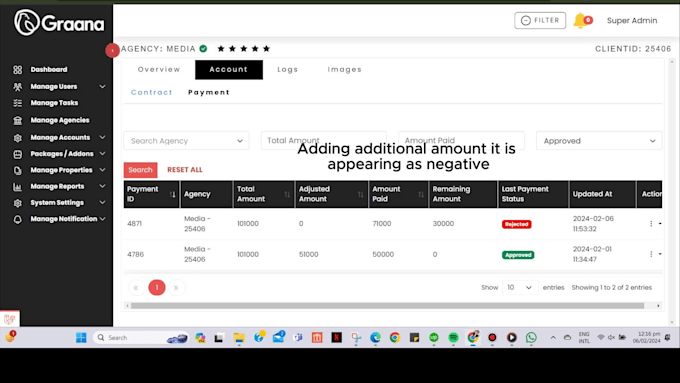This screenshot has width=680, height=383.
Task: Click the Manage Tasks list icon
Action: (17, 103)
